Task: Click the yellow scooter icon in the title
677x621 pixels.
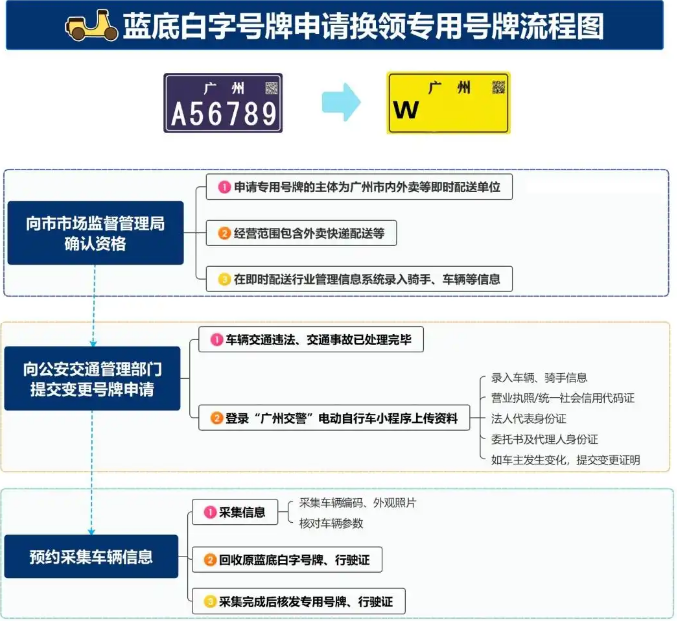Action: coord(92,26)
